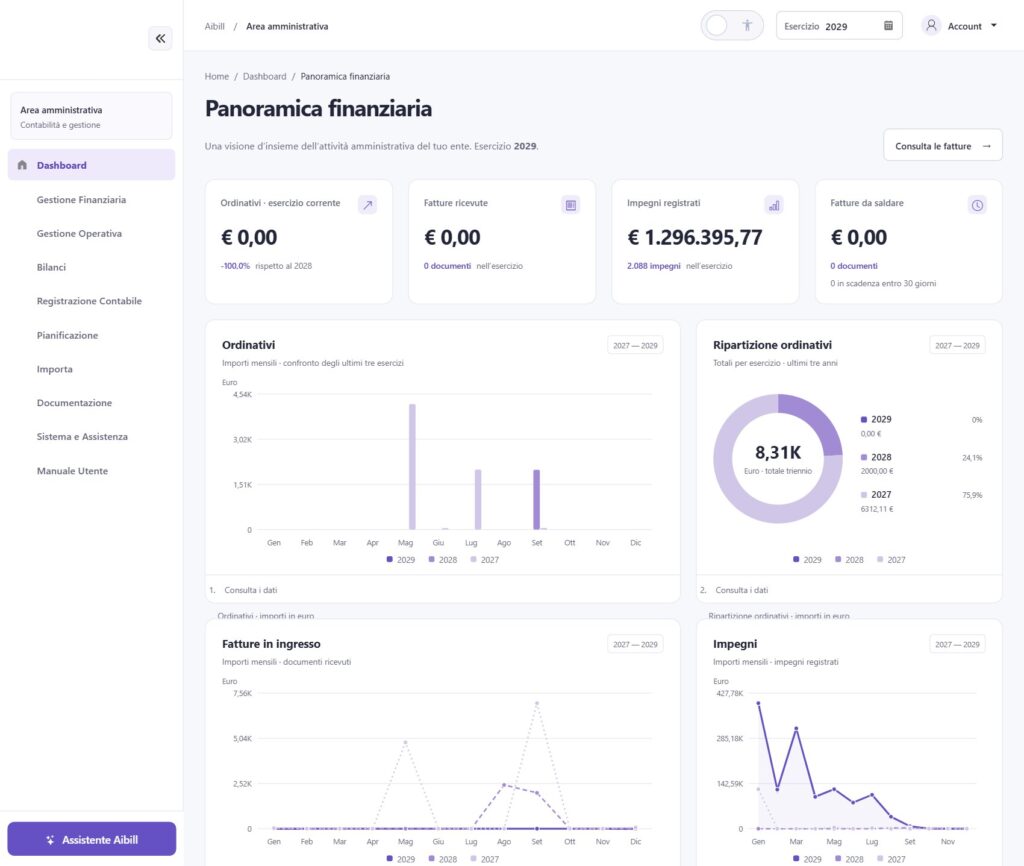Click the 24,1% value for 2028
The width and height of the screenshot is (1024, 866).
click(972, 458)
